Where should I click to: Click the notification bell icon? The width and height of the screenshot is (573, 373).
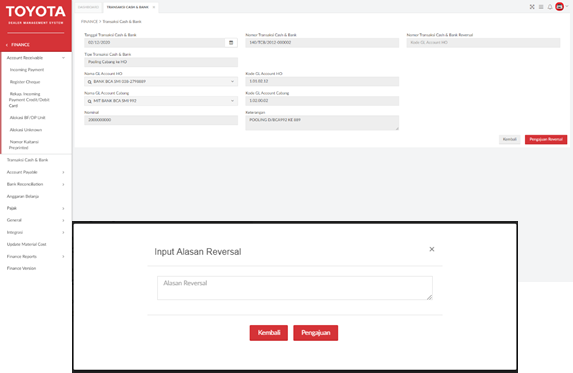(x=550, y=7)
